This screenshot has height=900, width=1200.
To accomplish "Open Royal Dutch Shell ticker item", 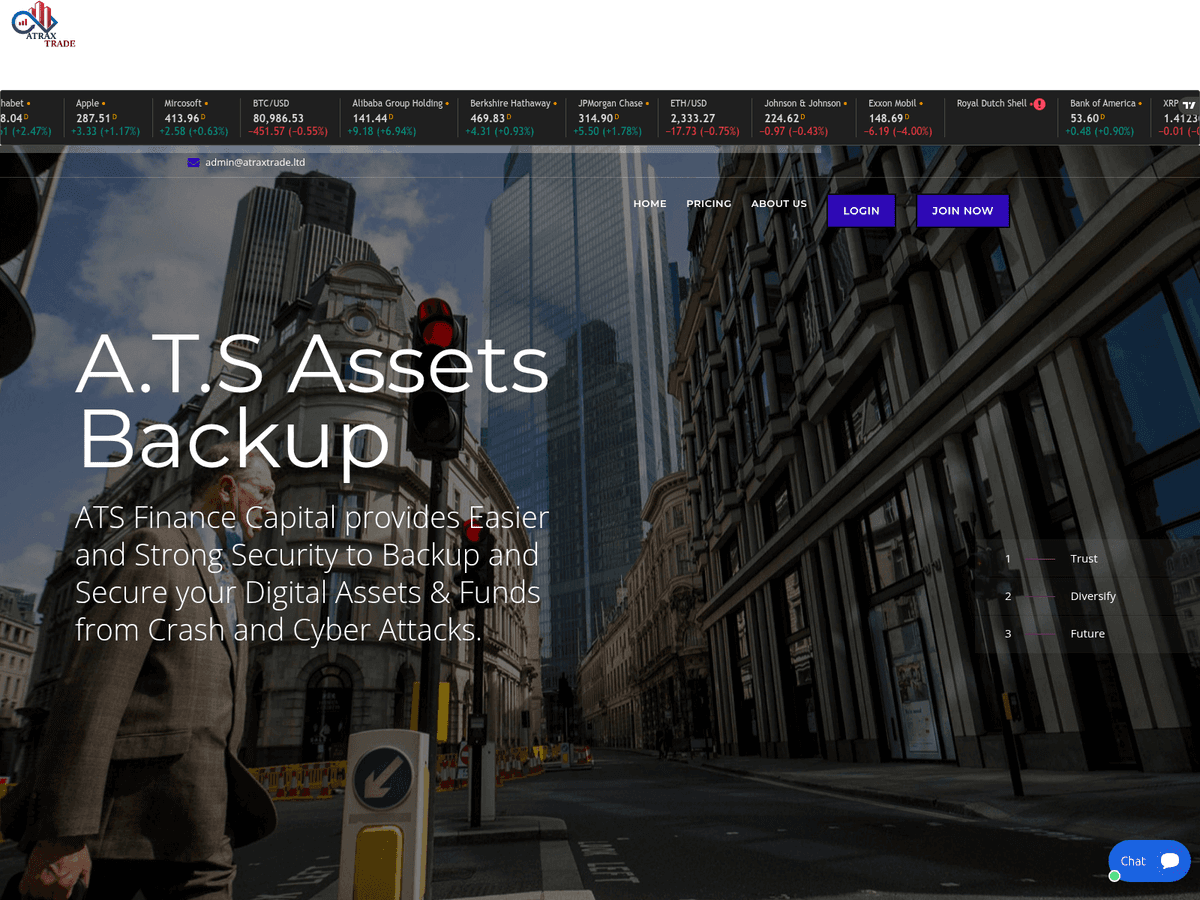I will [x=1002, y=117].
